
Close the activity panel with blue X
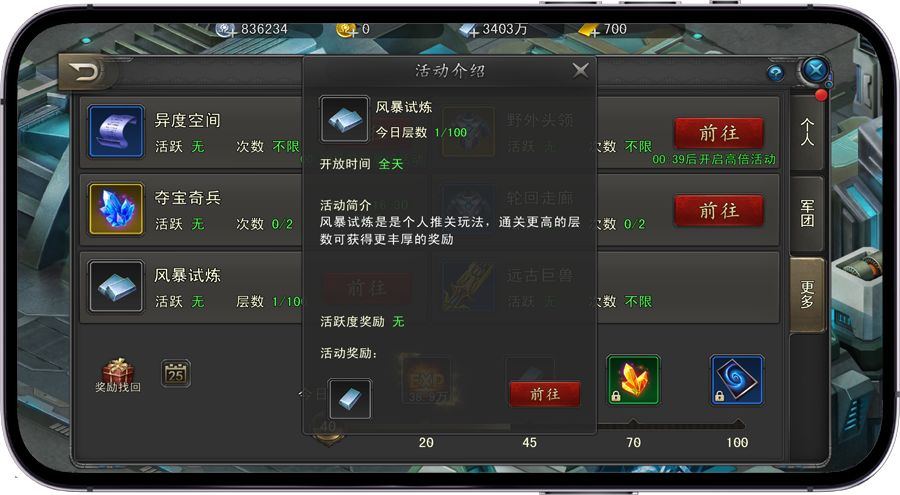click(x=815, y=71)
